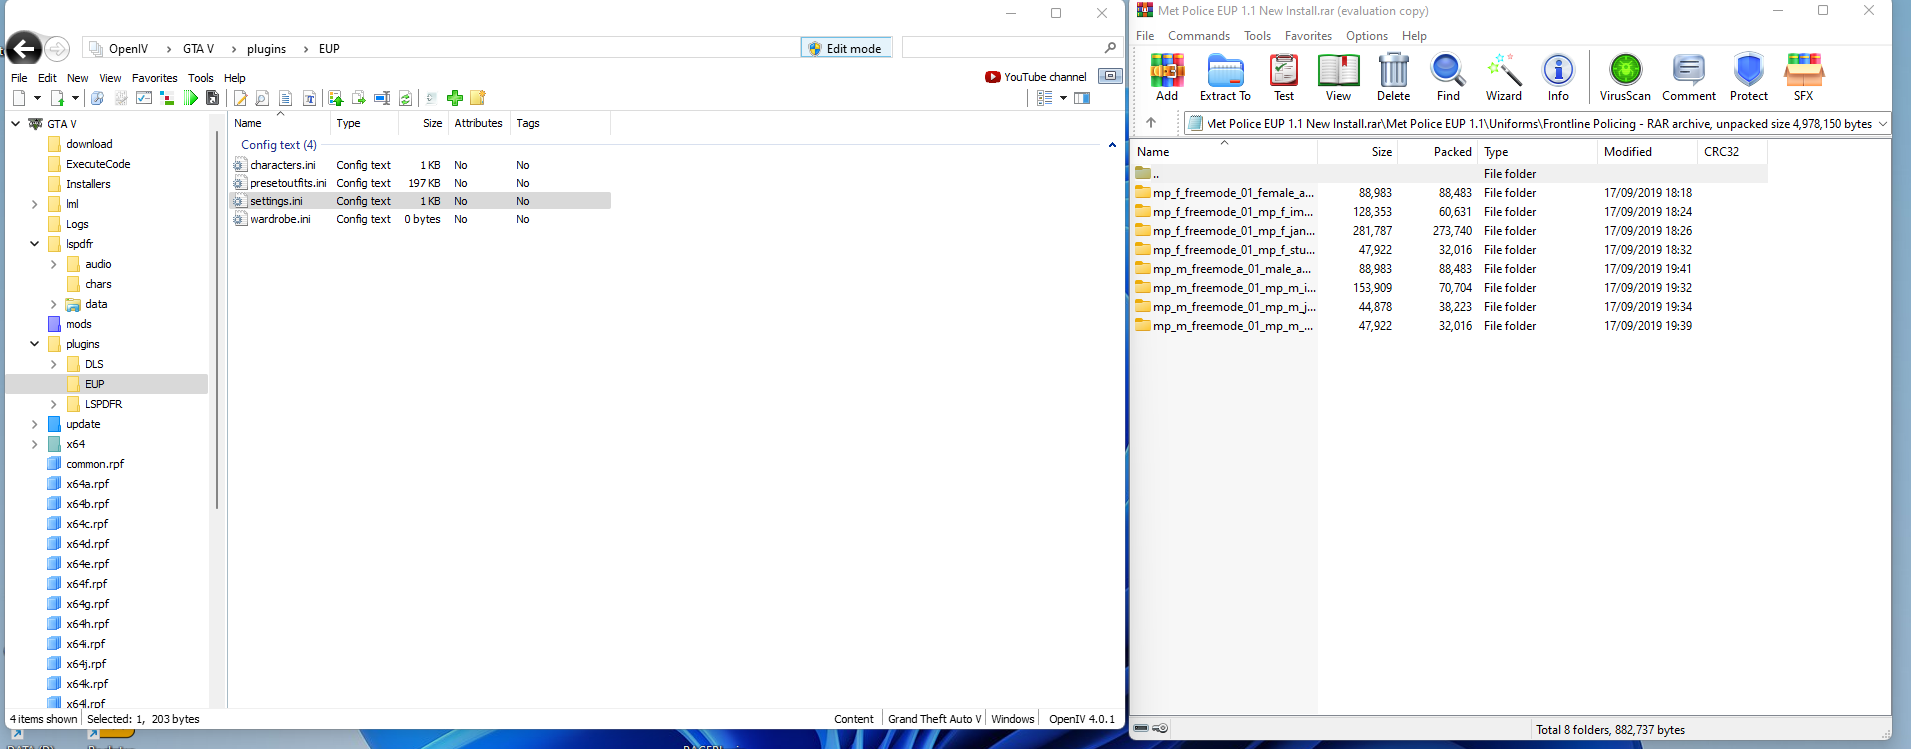Open WinRAR Commands menu
The width and height of the screenshot is (1911, 749).
pos(1198,36)
